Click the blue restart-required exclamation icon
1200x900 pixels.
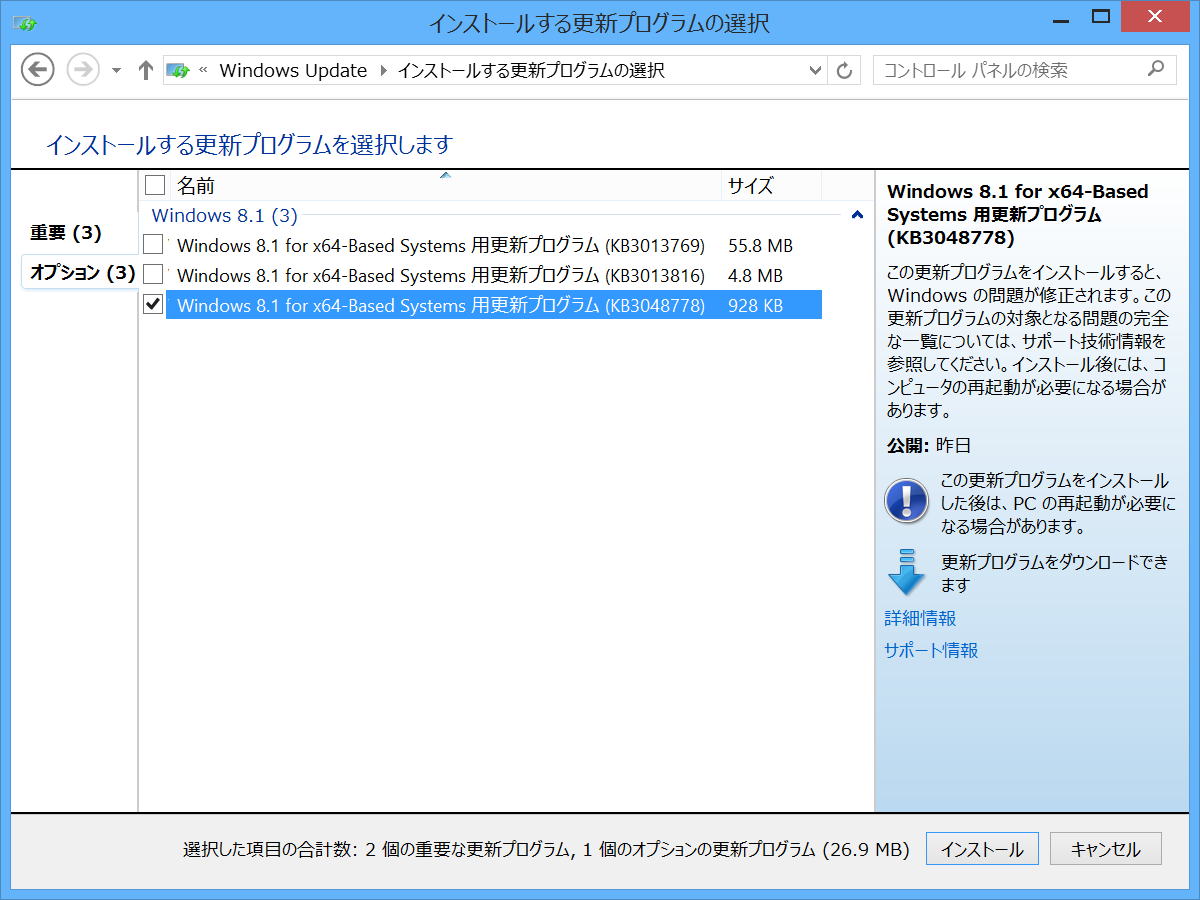click(x=905, y=500)
